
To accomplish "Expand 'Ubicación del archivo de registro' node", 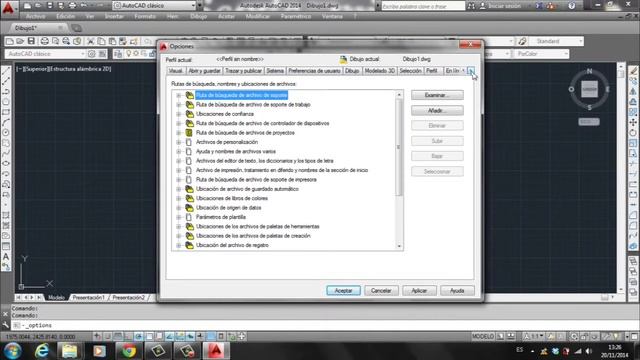I will click(x=178, y=246).
